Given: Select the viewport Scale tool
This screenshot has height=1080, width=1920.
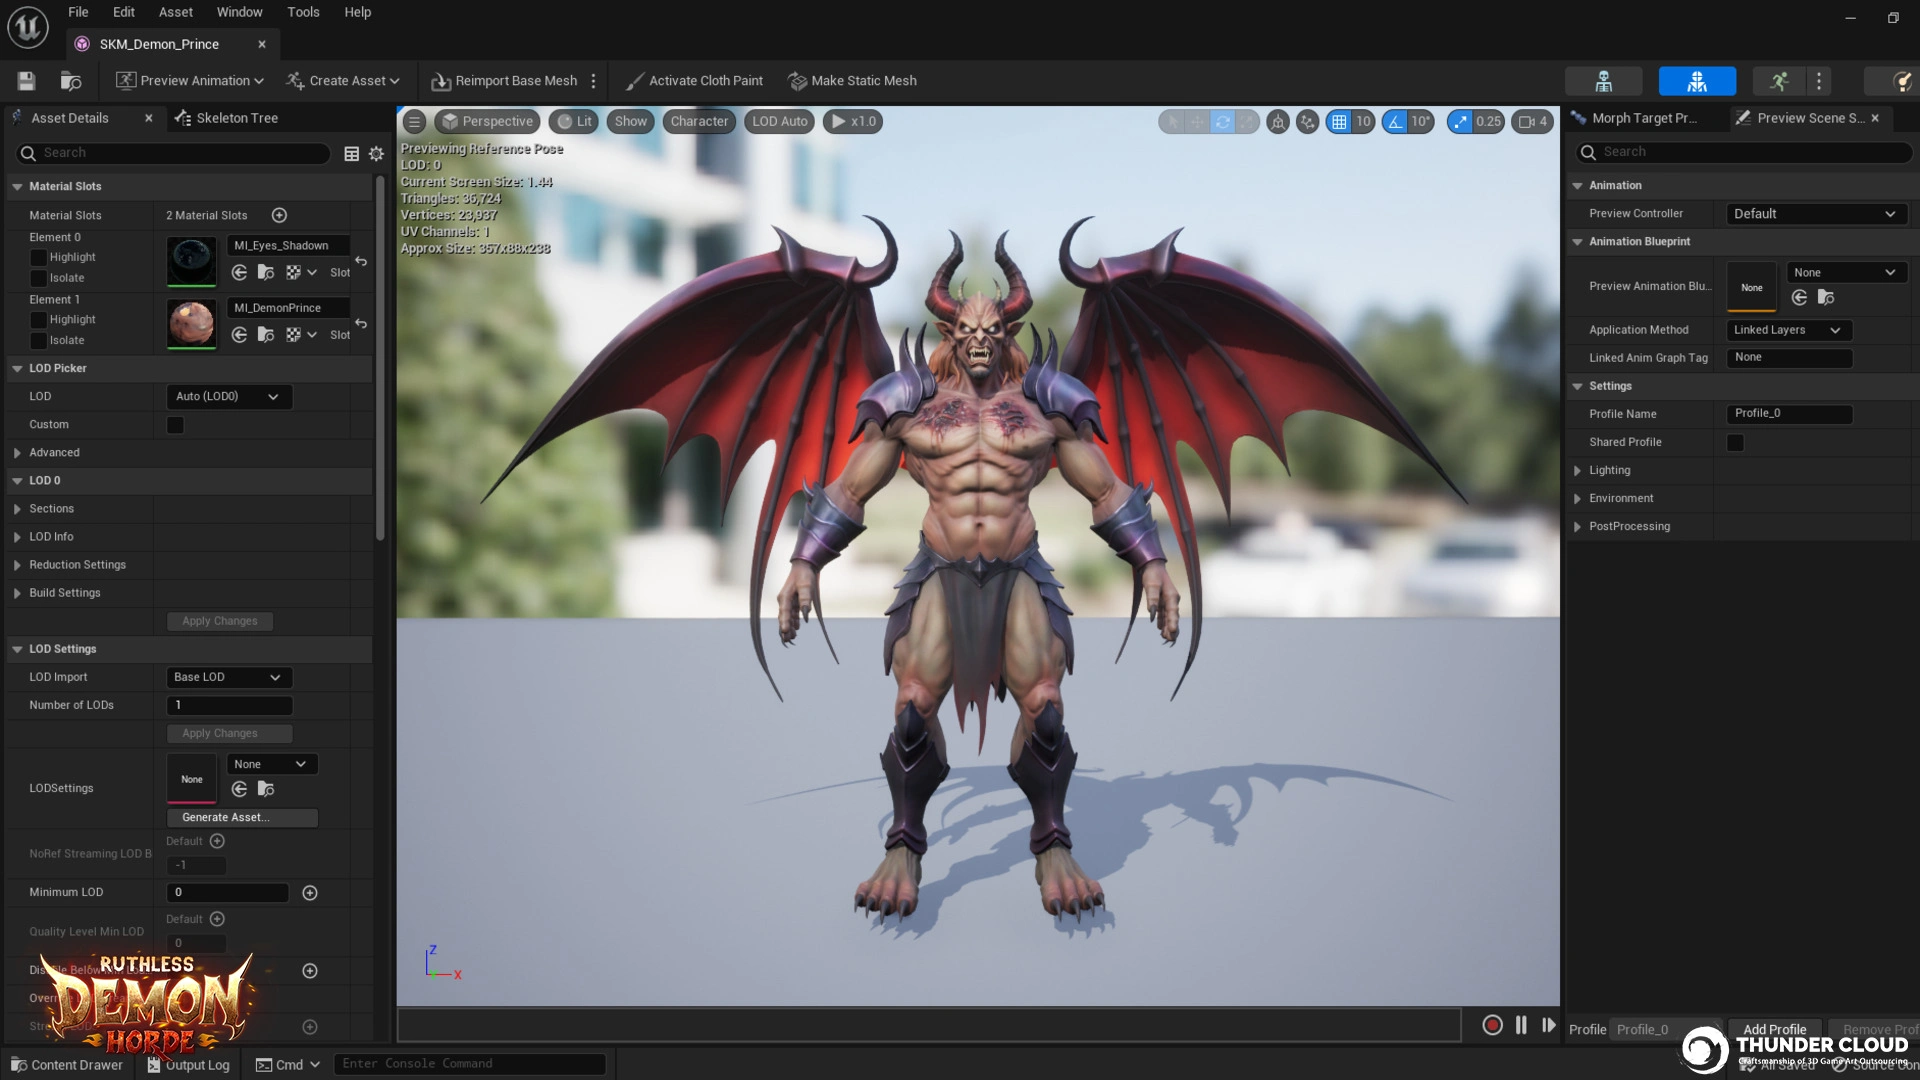Looking at the screenshot, I should pyautogui.click(x=1247, y=122).
